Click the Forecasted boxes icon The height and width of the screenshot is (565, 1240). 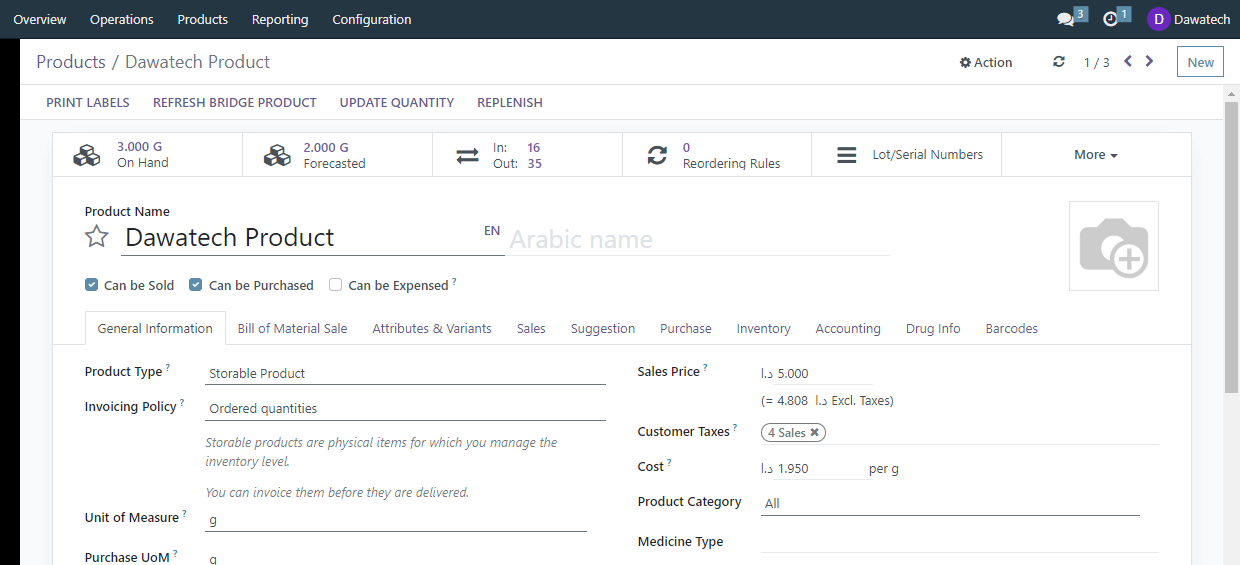pos(277,155)
